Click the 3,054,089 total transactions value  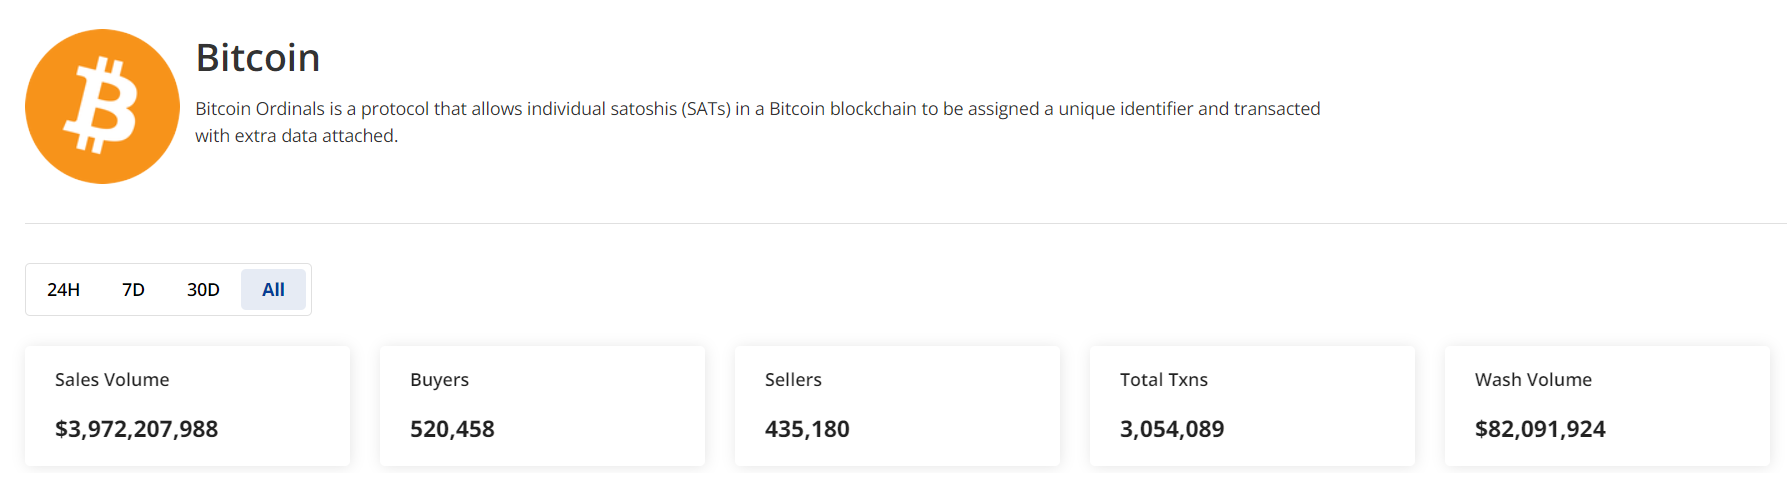(x=1172, y=429)
